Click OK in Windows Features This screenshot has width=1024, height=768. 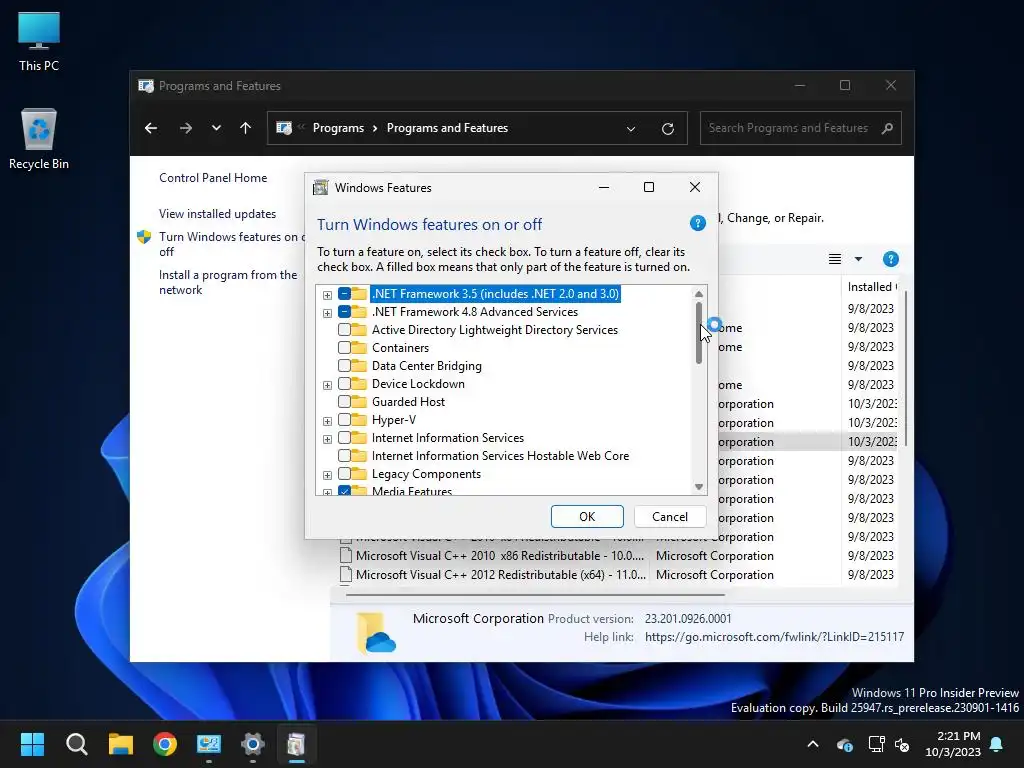587,517
